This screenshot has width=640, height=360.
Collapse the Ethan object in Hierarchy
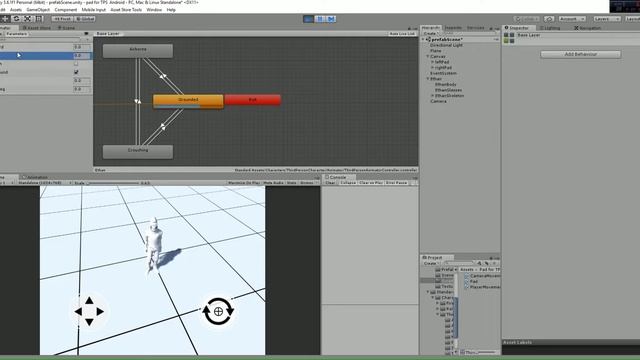click(x=428, y=79)
